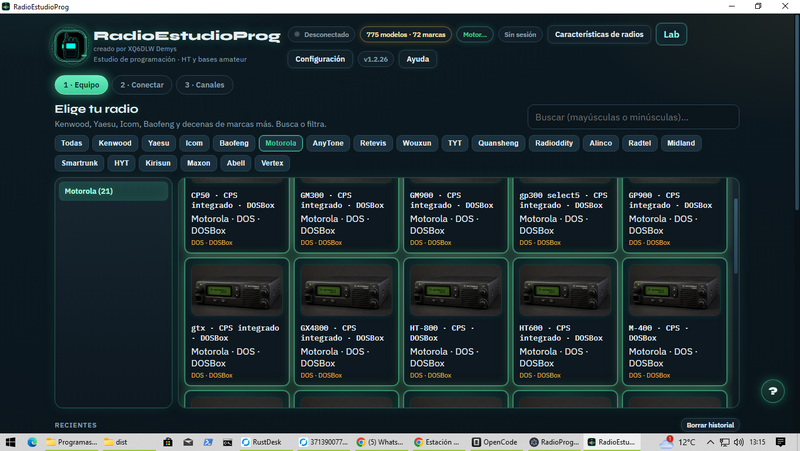The width and height of the screenshot is (800, 451).
Task: Select the HT600 radio image
Action: tap(565, 290)
